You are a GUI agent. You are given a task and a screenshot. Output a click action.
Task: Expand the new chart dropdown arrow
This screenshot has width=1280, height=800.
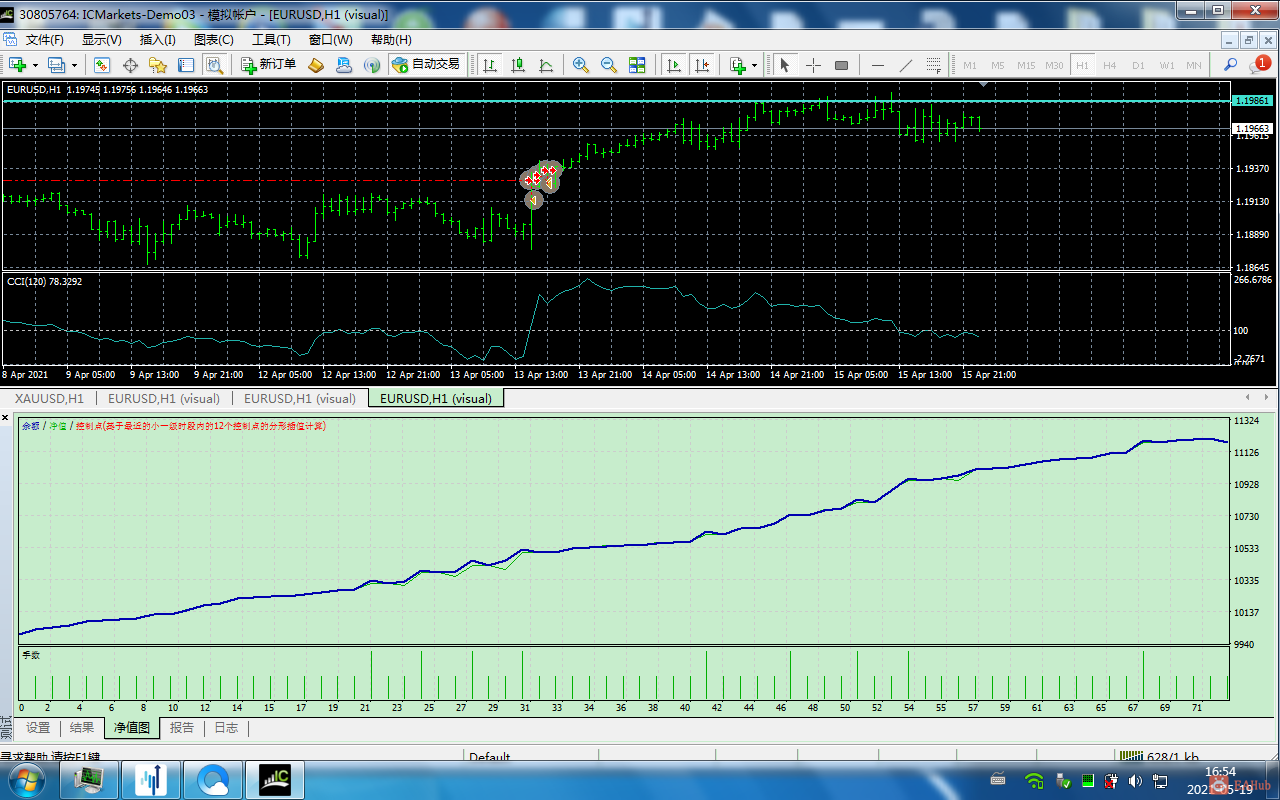[35, 65]
